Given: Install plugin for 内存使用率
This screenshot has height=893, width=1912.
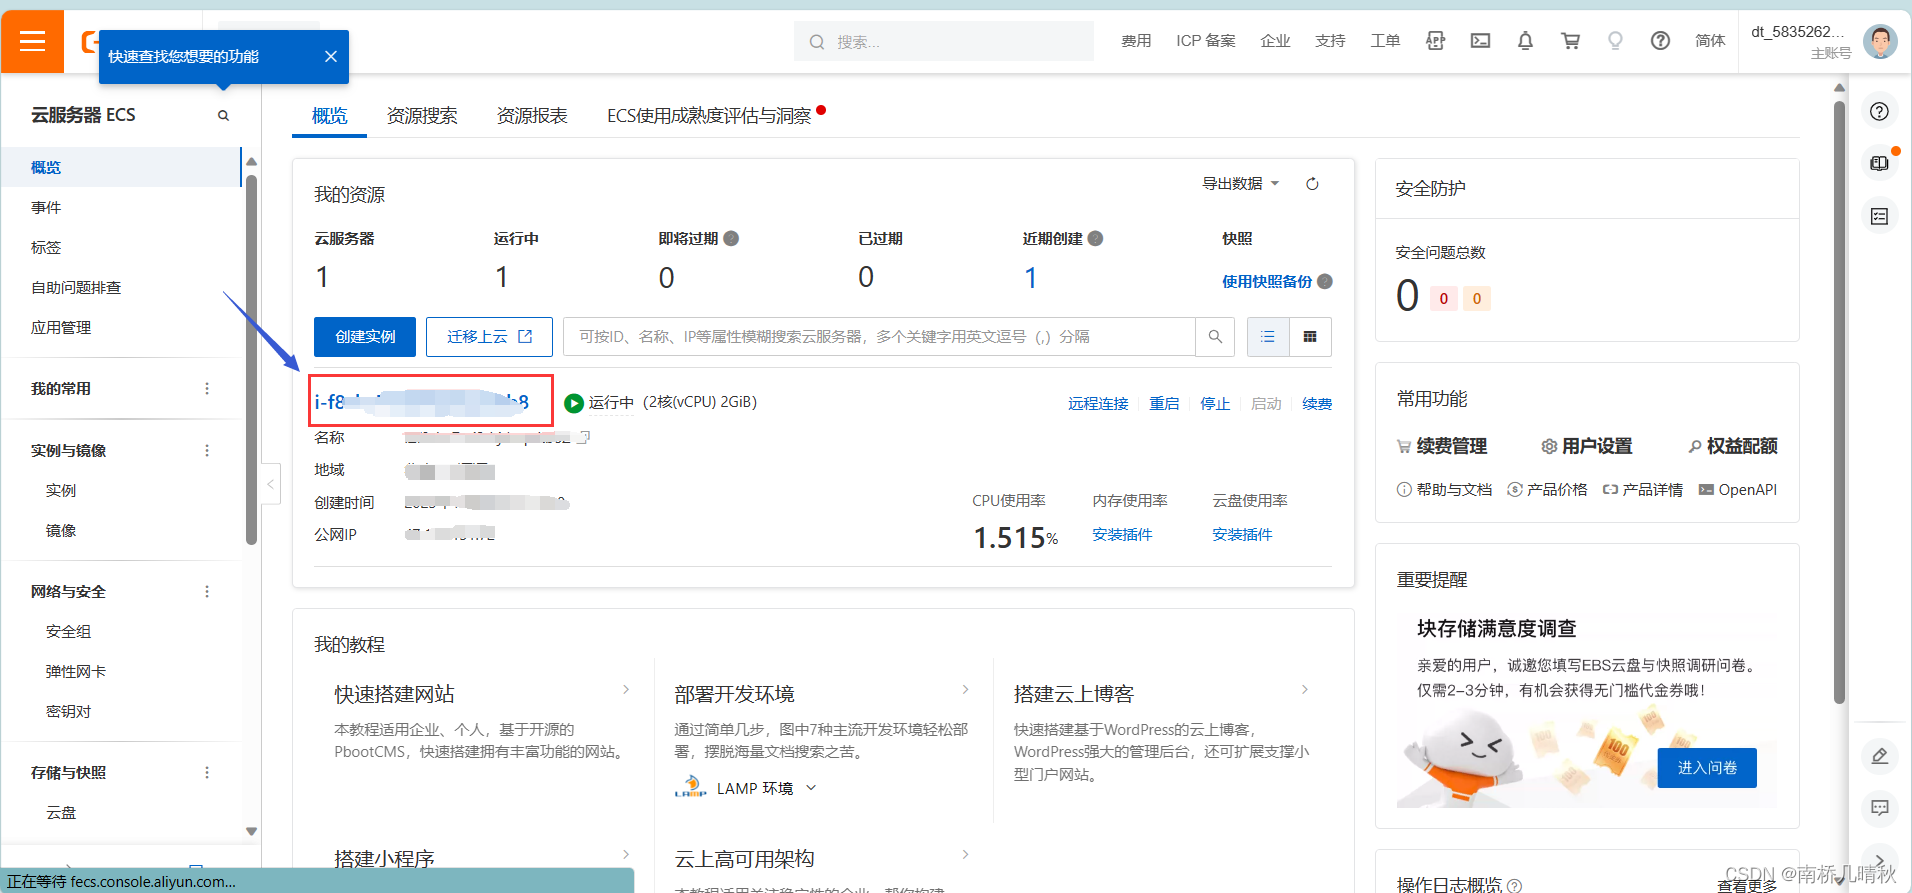Looking at the screenshot, I should [1122, 535].
